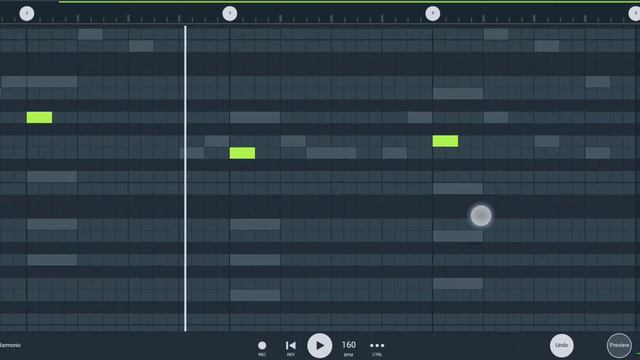This screenshot has height=360, width=640.
Task: Click the green scroll bar along the top
Action: tap(349, 2)
